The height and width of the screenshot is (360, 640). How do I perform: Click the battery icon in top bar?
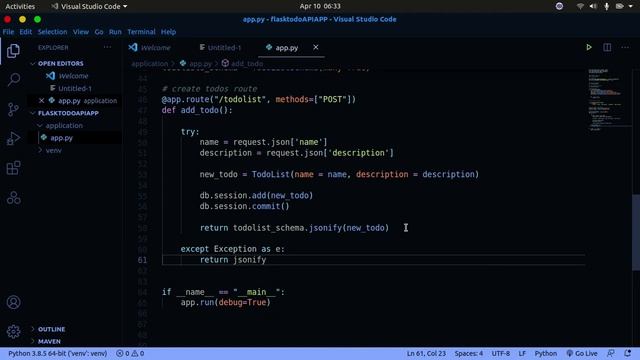620,6
